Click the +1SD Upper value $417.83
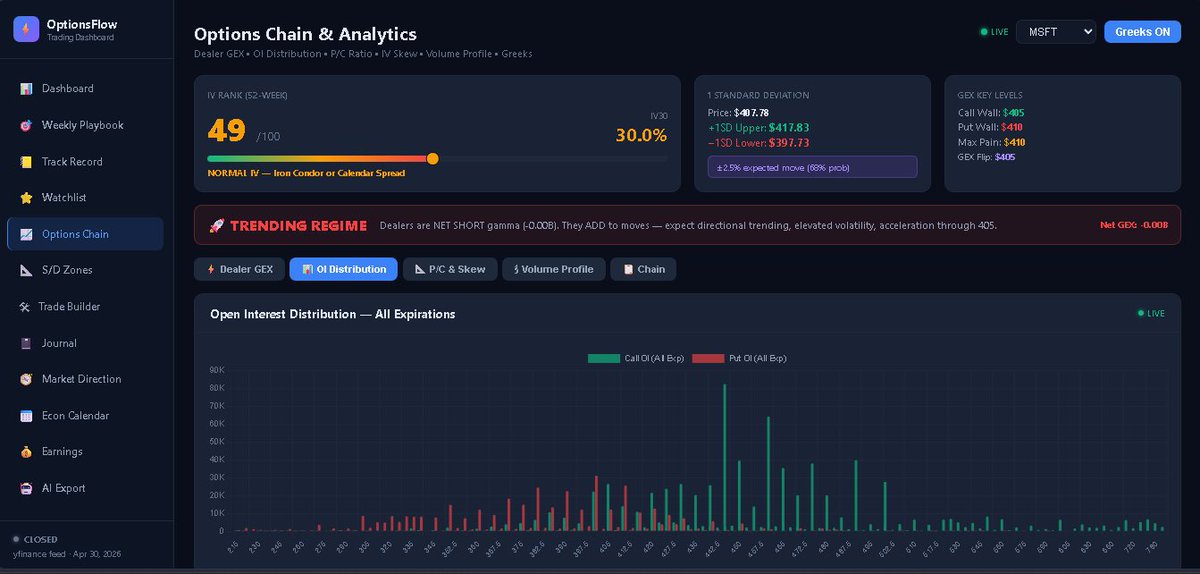 tap(787, 128)
